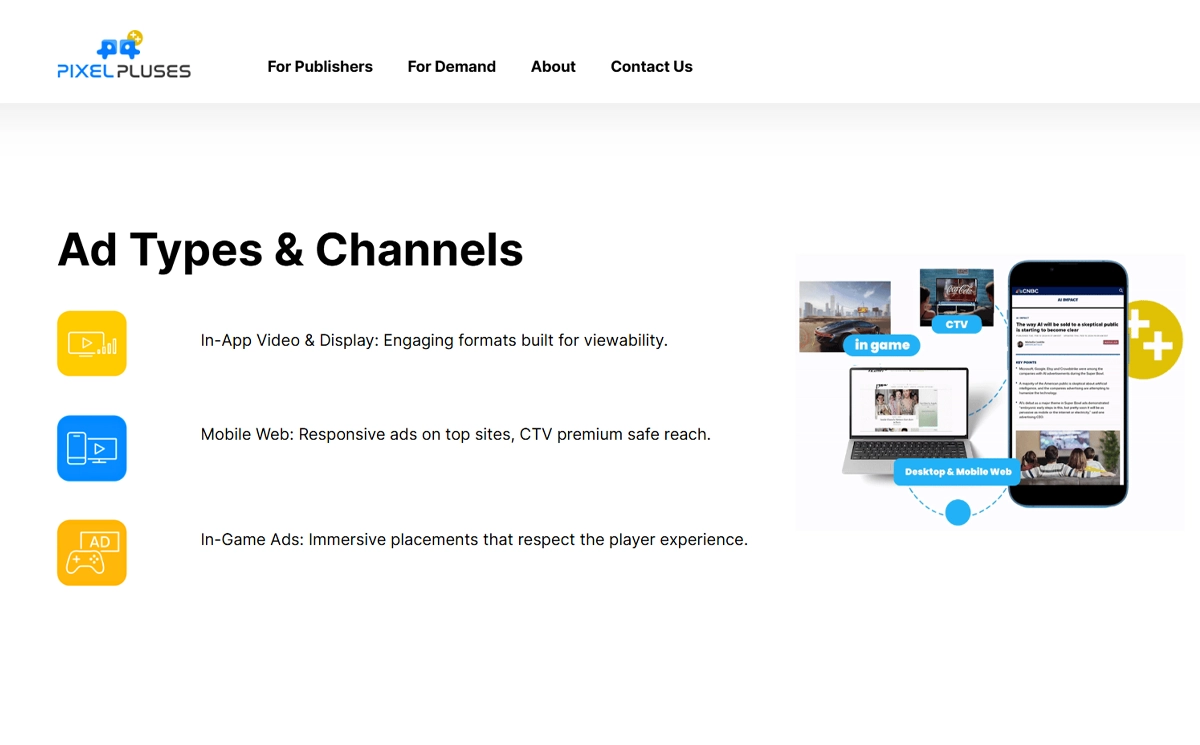Click the In-Game Ads immersive placements text

[x=474, y=540]
